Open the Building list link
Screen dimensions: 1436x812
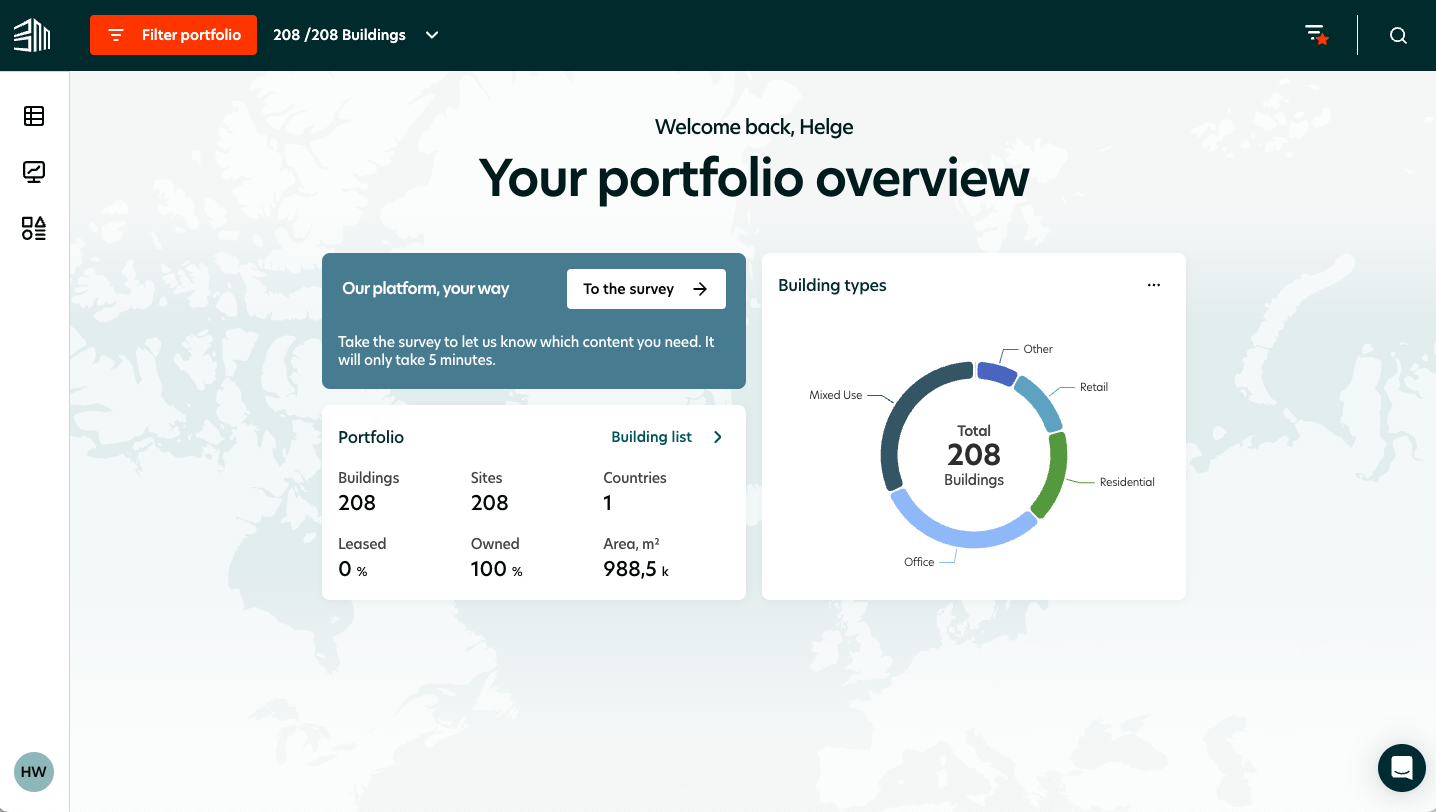(x=652, y=437)
